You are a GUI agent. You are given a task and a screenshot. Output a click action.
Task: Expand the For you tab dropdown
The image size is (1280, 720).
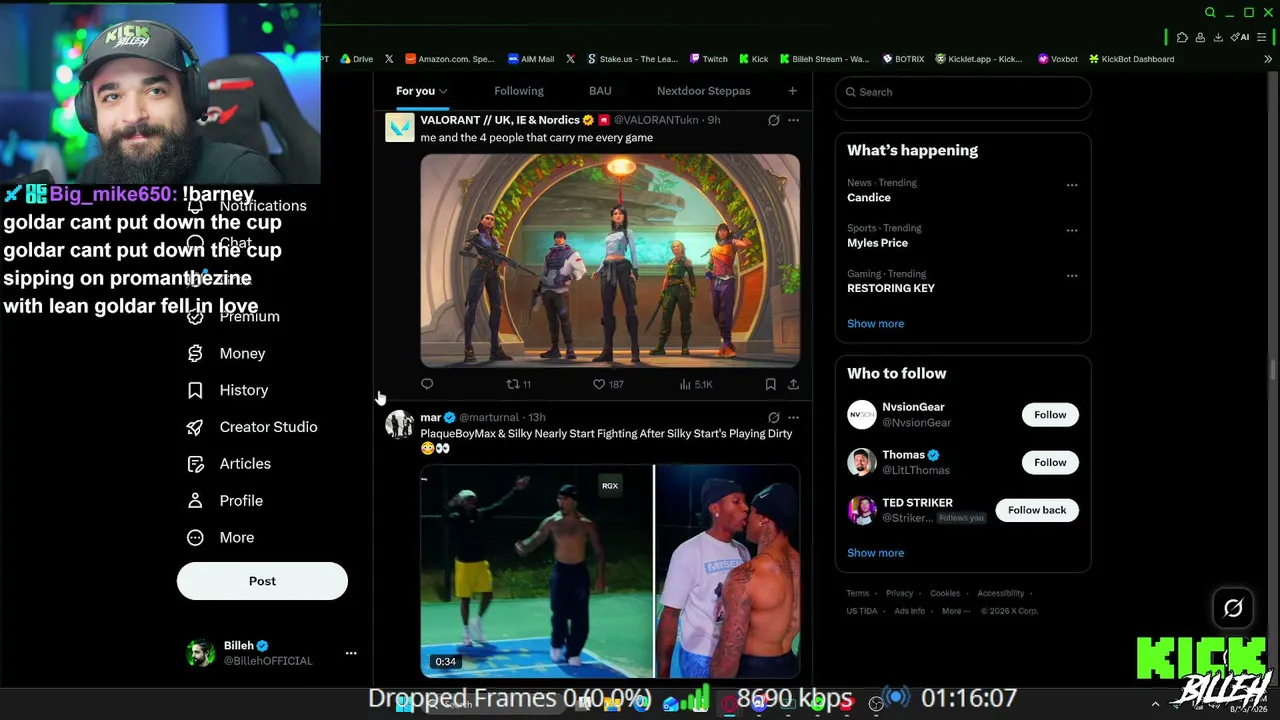443,91
